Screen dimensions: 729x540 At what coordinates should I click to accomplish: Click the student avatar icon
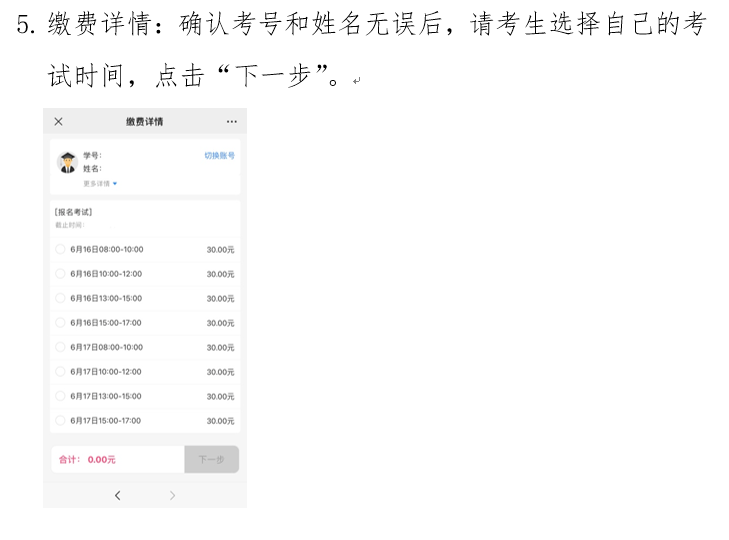68,163
